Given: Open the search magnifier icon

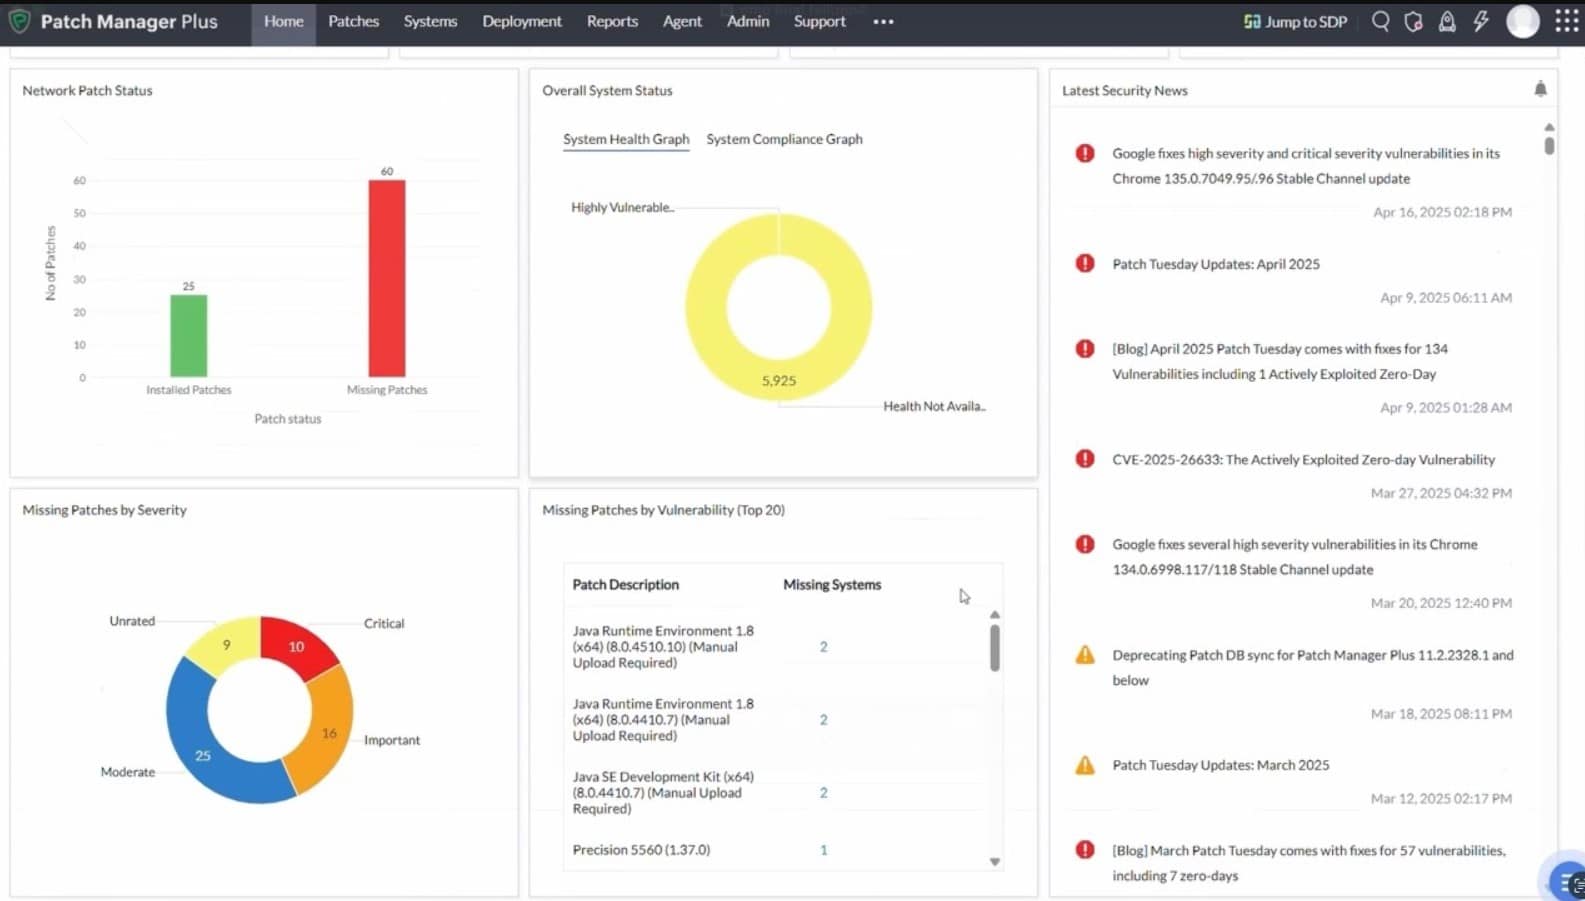Looking at the screenshot, I should [x=1380, y=21].
